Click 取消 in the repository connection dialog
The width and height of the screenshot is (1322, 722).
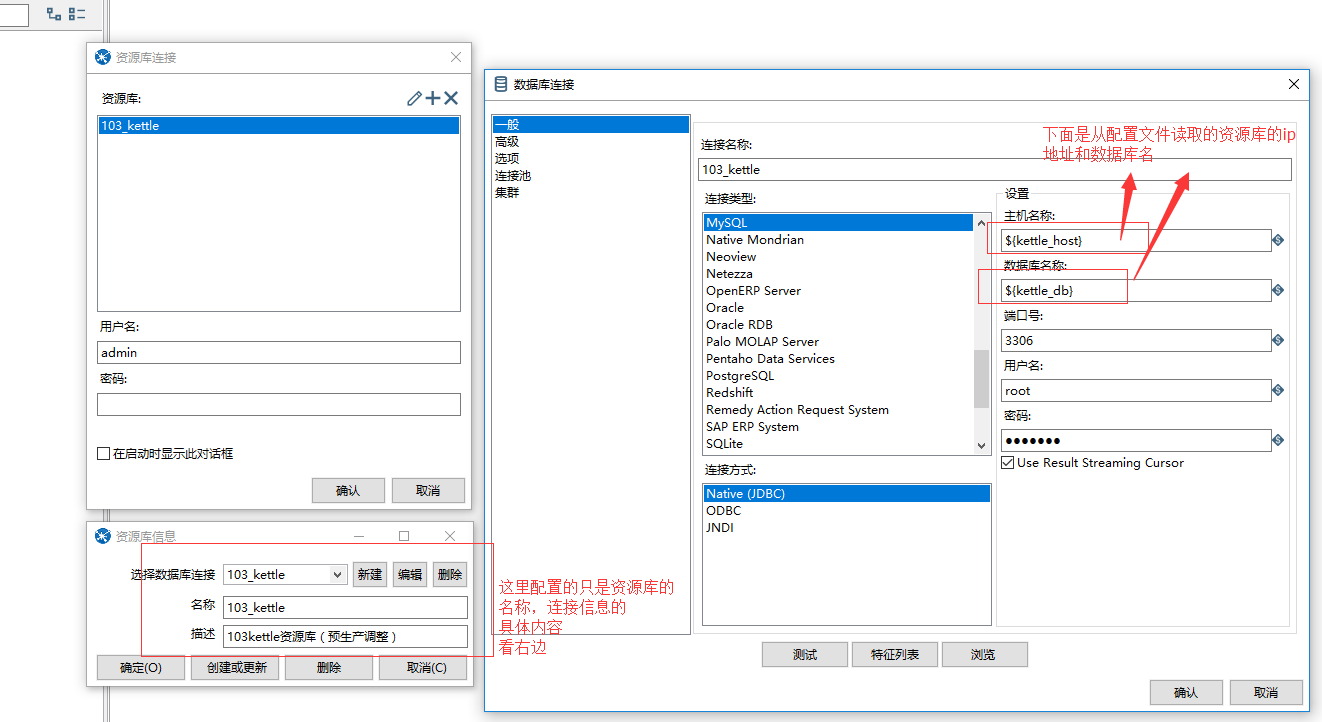428,490
